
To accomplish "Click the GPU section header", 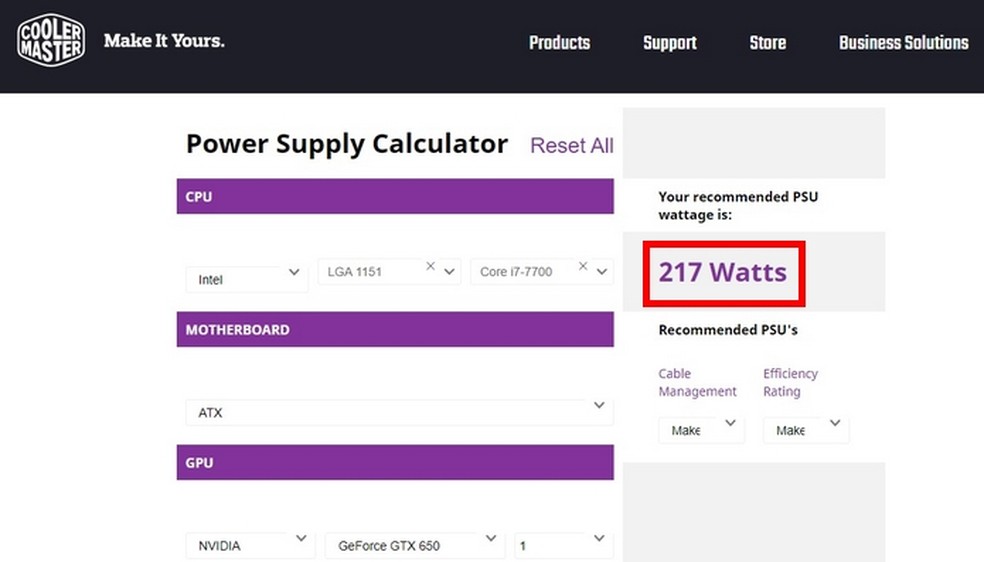I will tap(395, 462).
